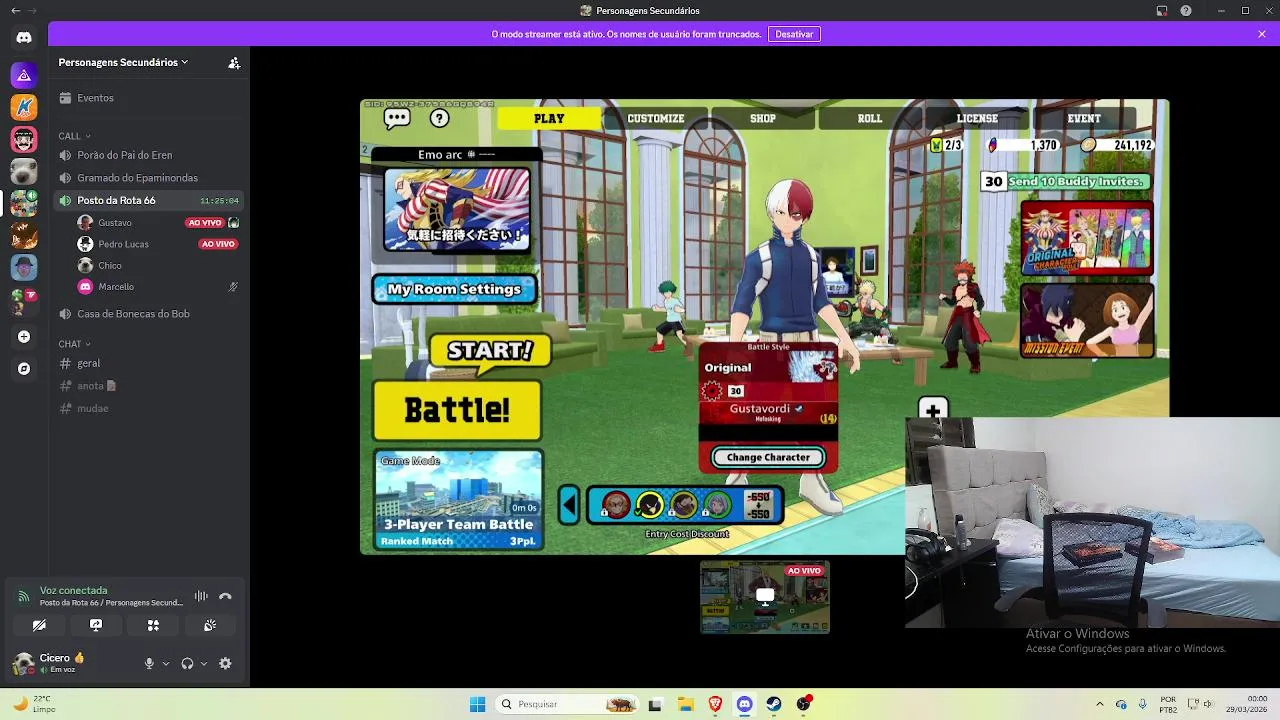Viewport: 1280px width, 720px height.
Task: Open Windows Start menu
Action: click(477, 704)
